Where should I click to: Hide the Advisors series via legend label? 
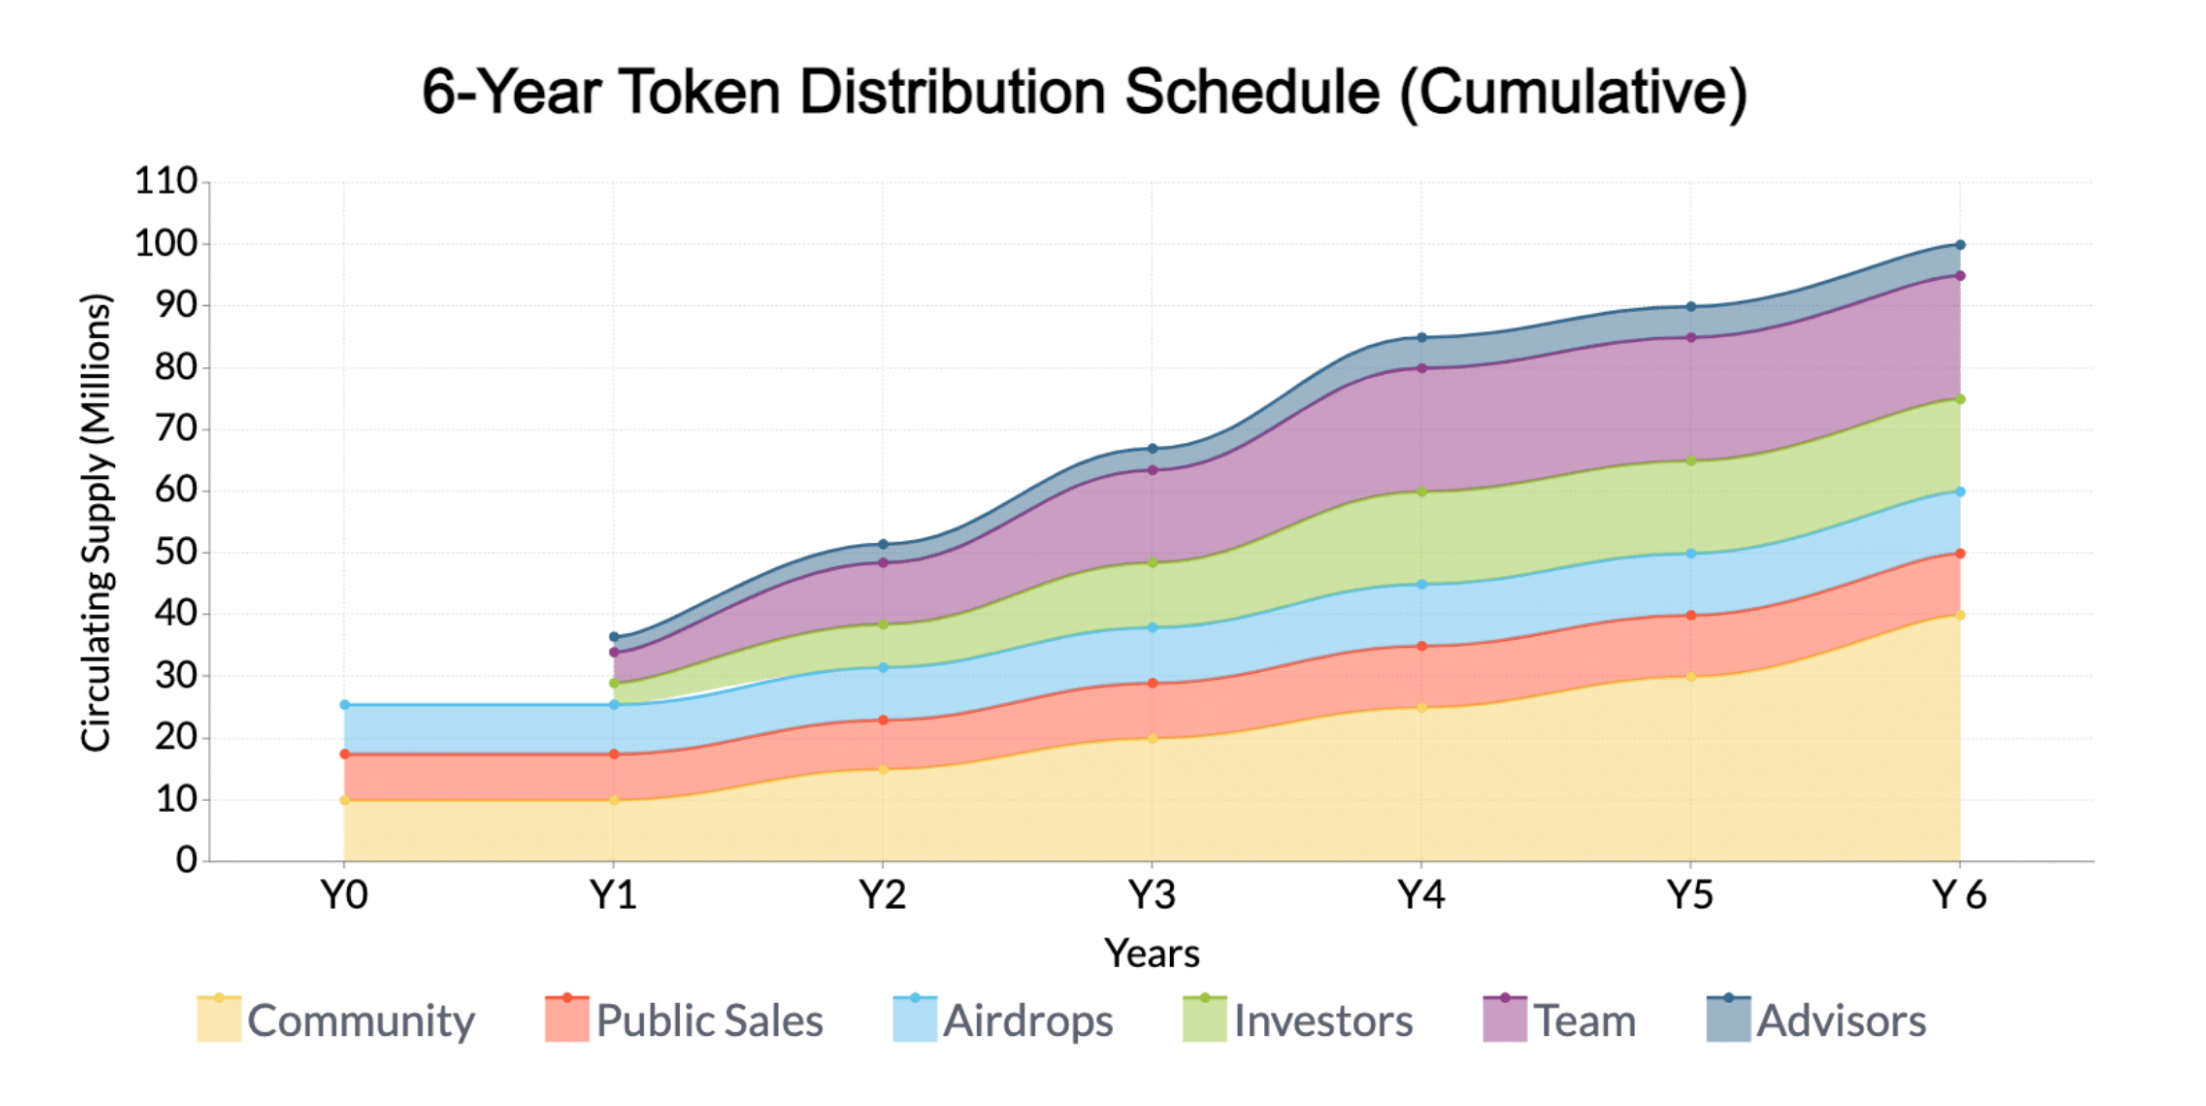pyautogui.click(x=1841, y=1021)
